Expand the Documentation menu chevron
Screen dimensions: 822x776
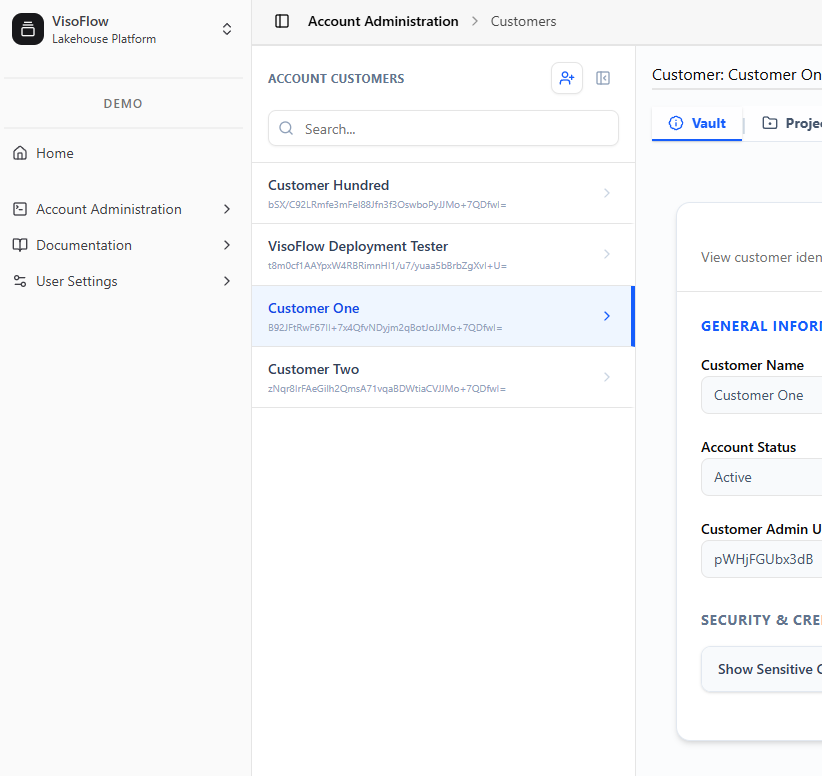pyautogui.click(x=227, y=245)
